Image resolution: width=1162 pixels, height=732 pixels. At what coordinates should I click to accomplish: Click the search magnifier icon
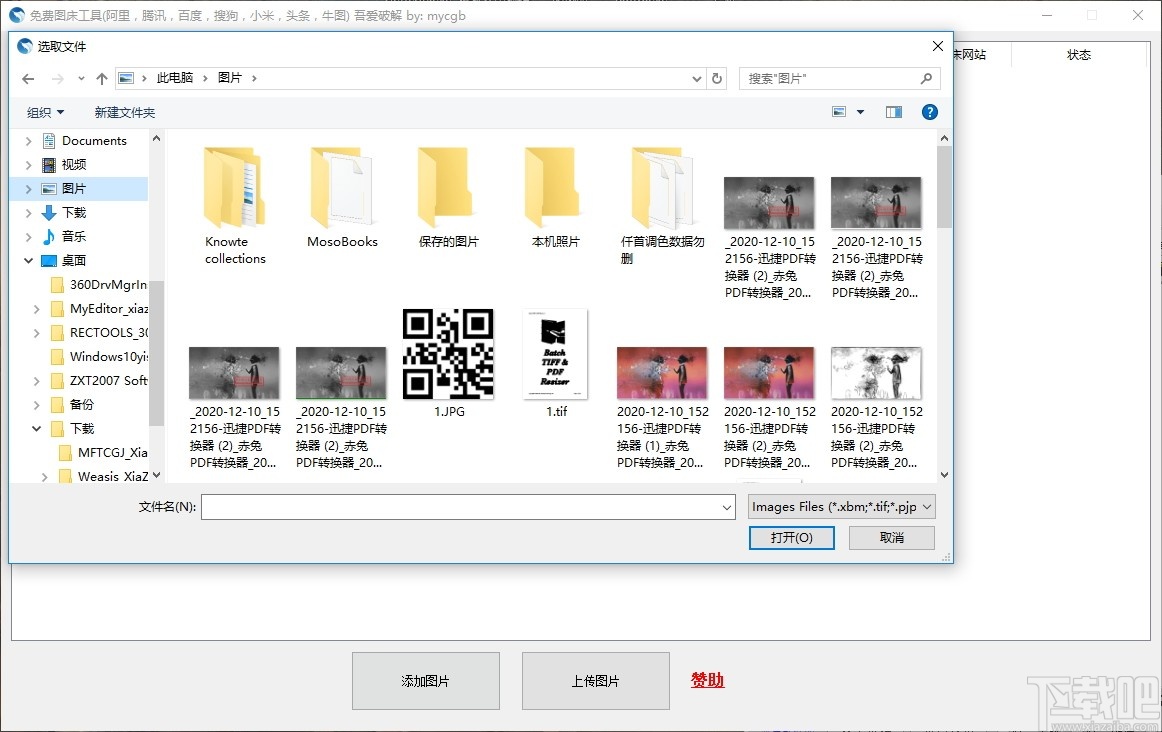coord(925,78)
